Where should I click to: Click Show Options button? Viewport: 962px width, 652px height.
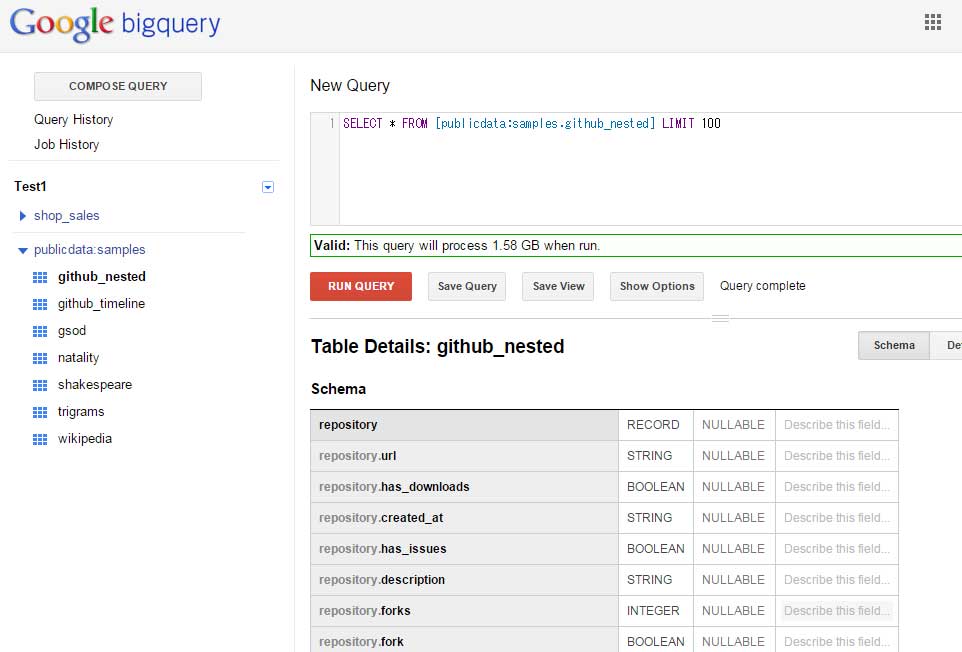point(656,286)
